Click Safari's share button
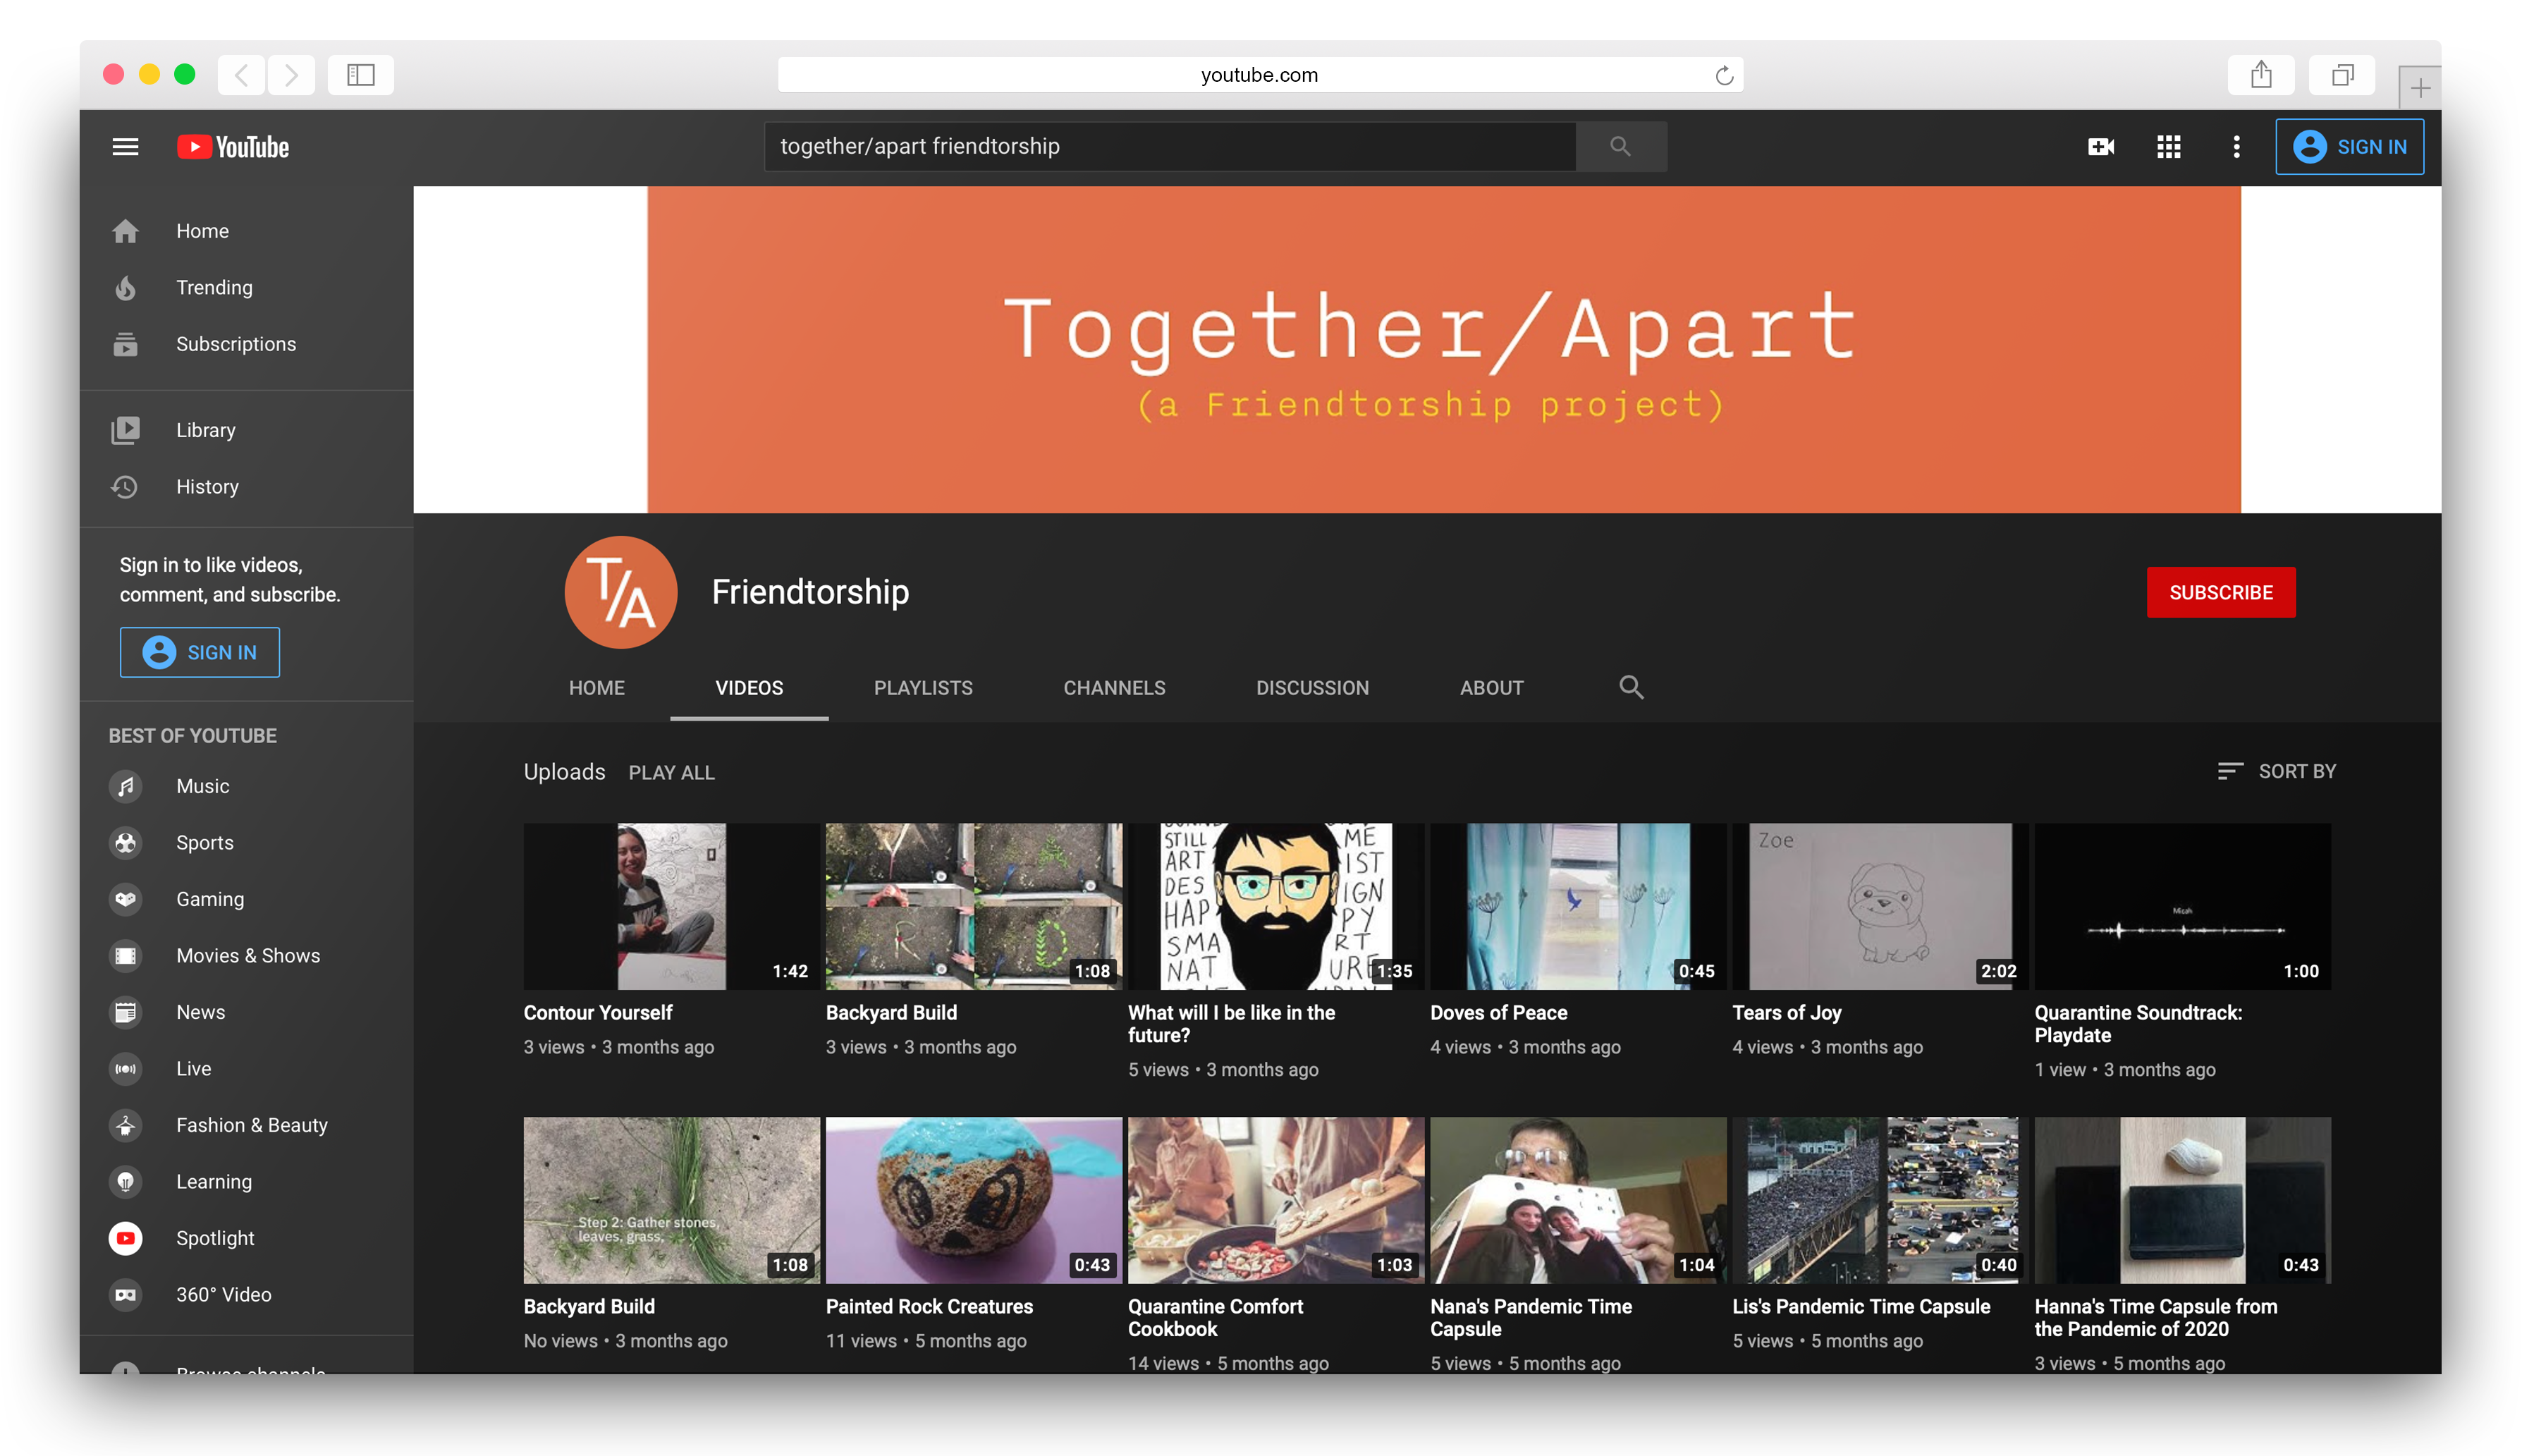2534x1456 pixels. point(2261,75)
